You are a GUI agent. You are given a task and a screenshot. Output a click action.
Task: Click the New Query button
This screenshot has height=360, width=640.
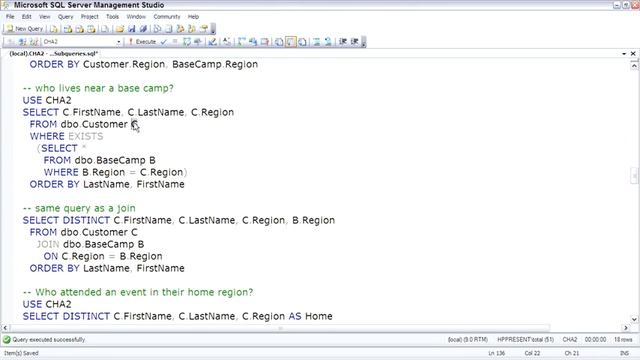pyautogui.click(x=25, y=29)
